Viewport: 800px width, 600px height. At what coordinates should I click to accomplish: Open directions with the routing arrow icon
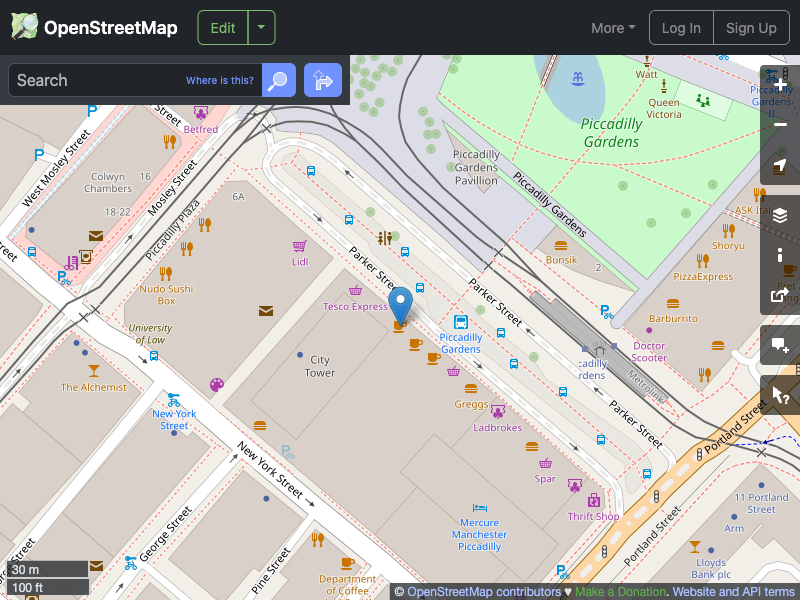pyautogui.click(x=322, y=80)
